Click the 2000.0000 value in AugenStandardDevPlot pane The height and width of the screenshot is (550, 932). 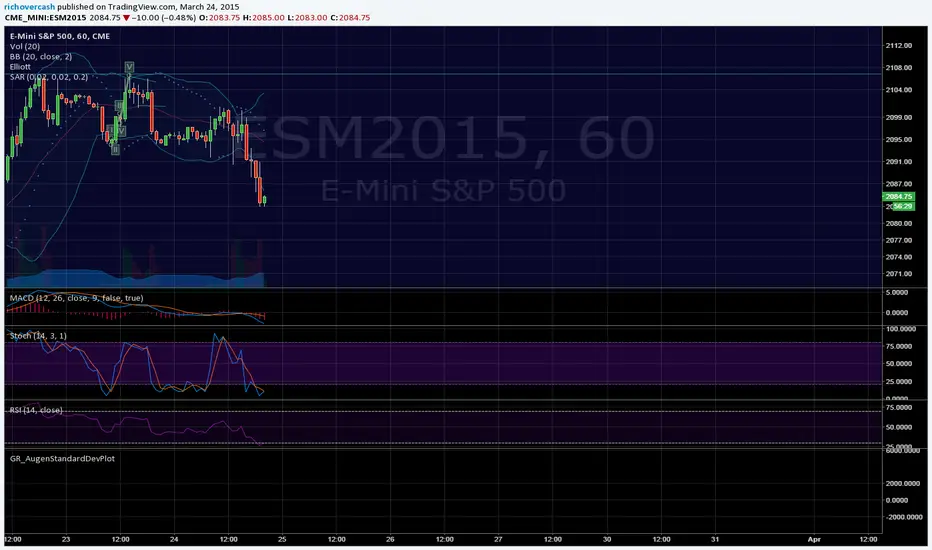pos(901,483)
